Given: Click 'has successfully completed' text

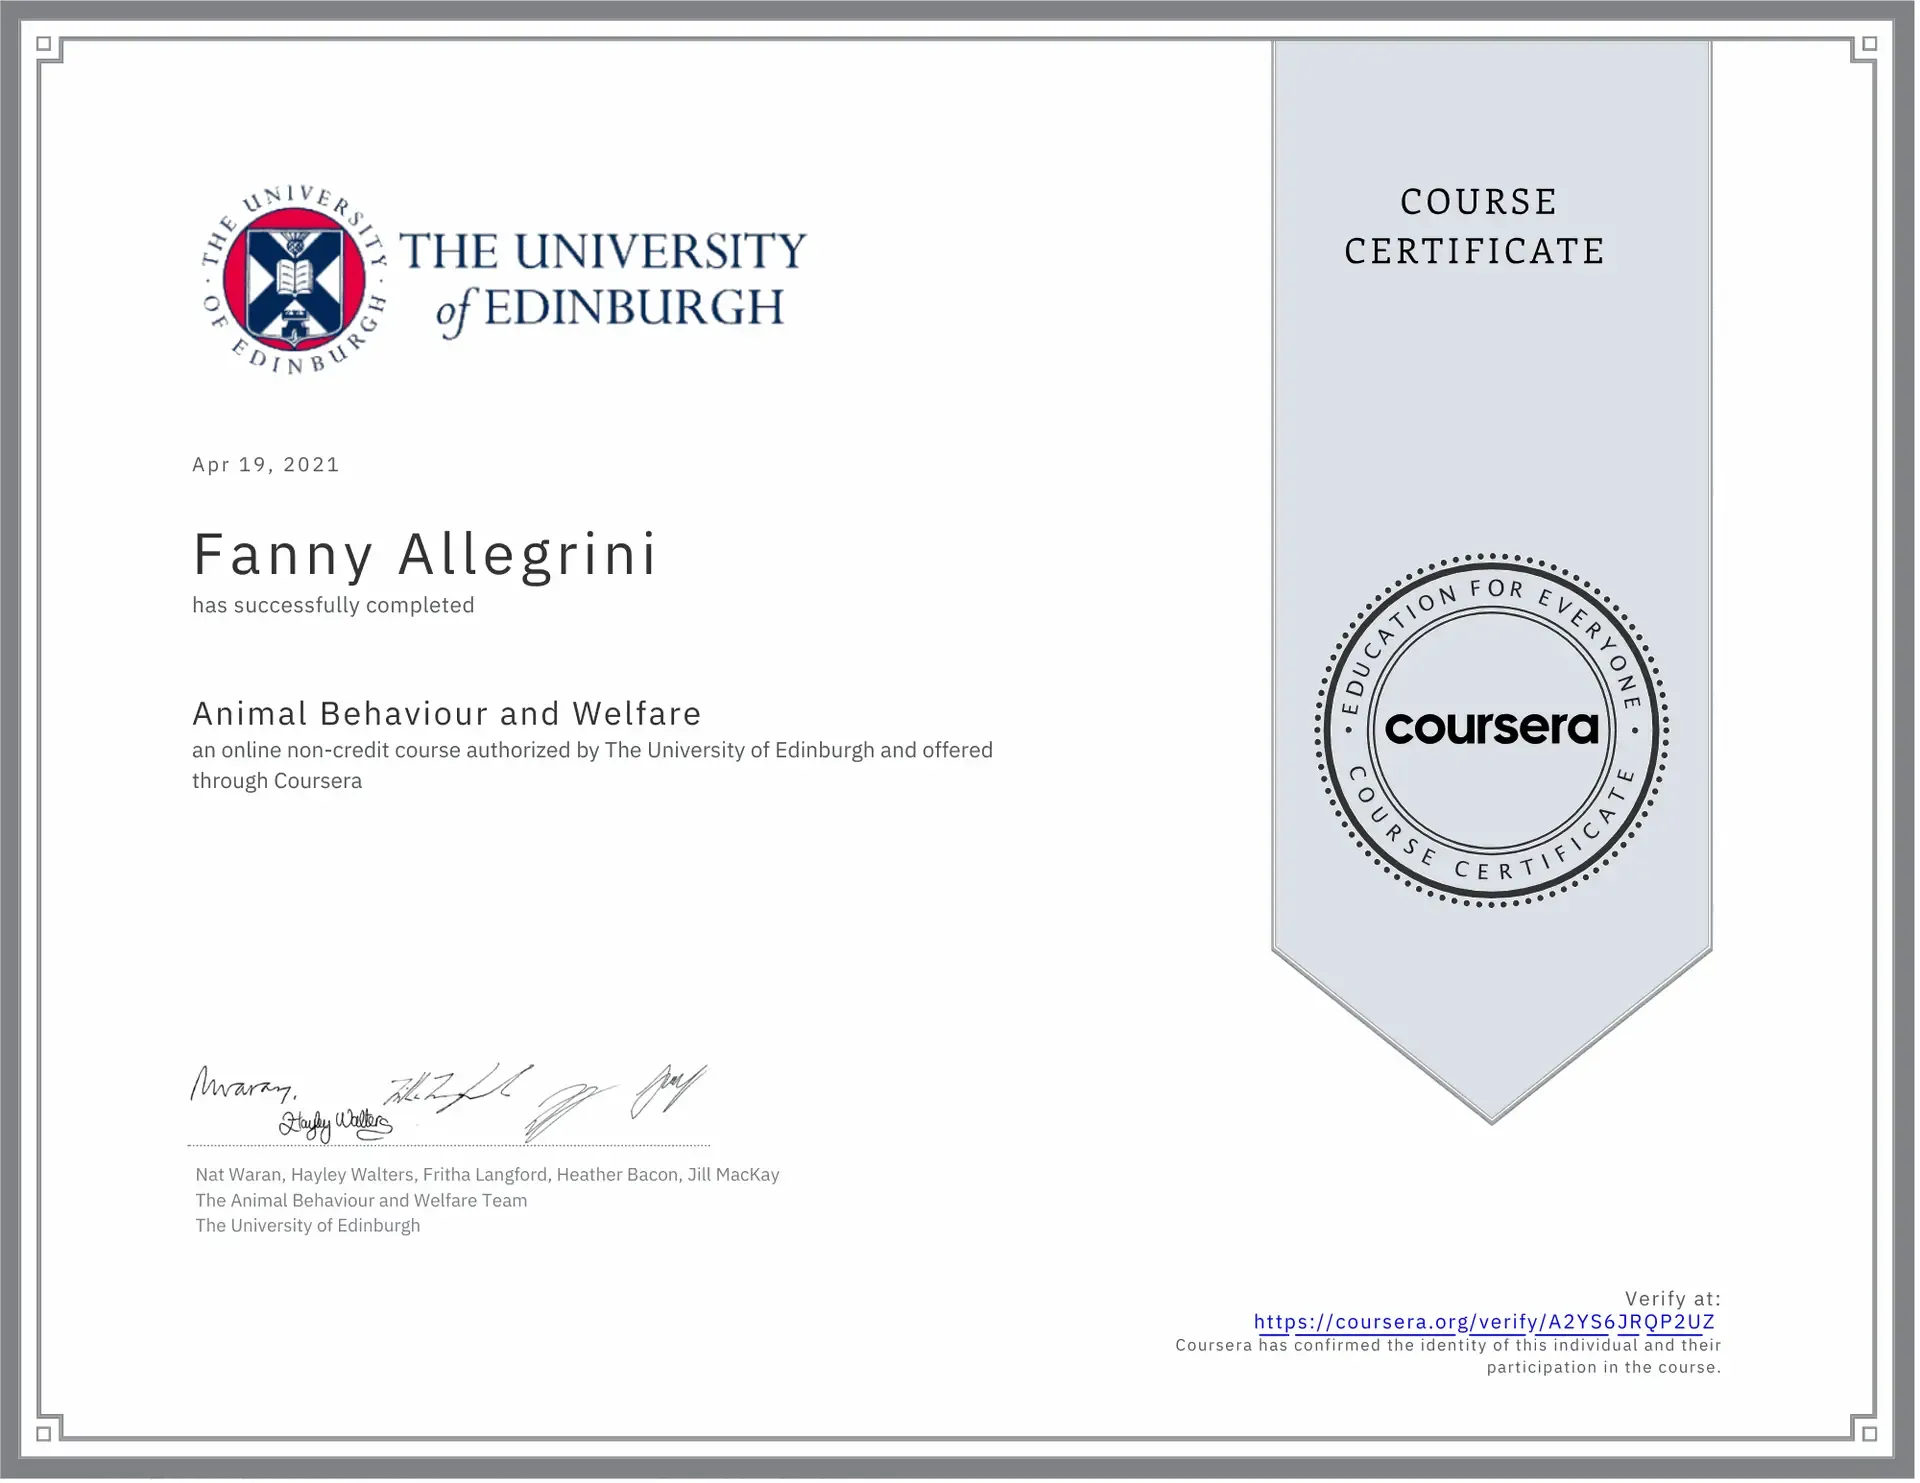Looking at the screenshot, I should click(x=334, y=606).
